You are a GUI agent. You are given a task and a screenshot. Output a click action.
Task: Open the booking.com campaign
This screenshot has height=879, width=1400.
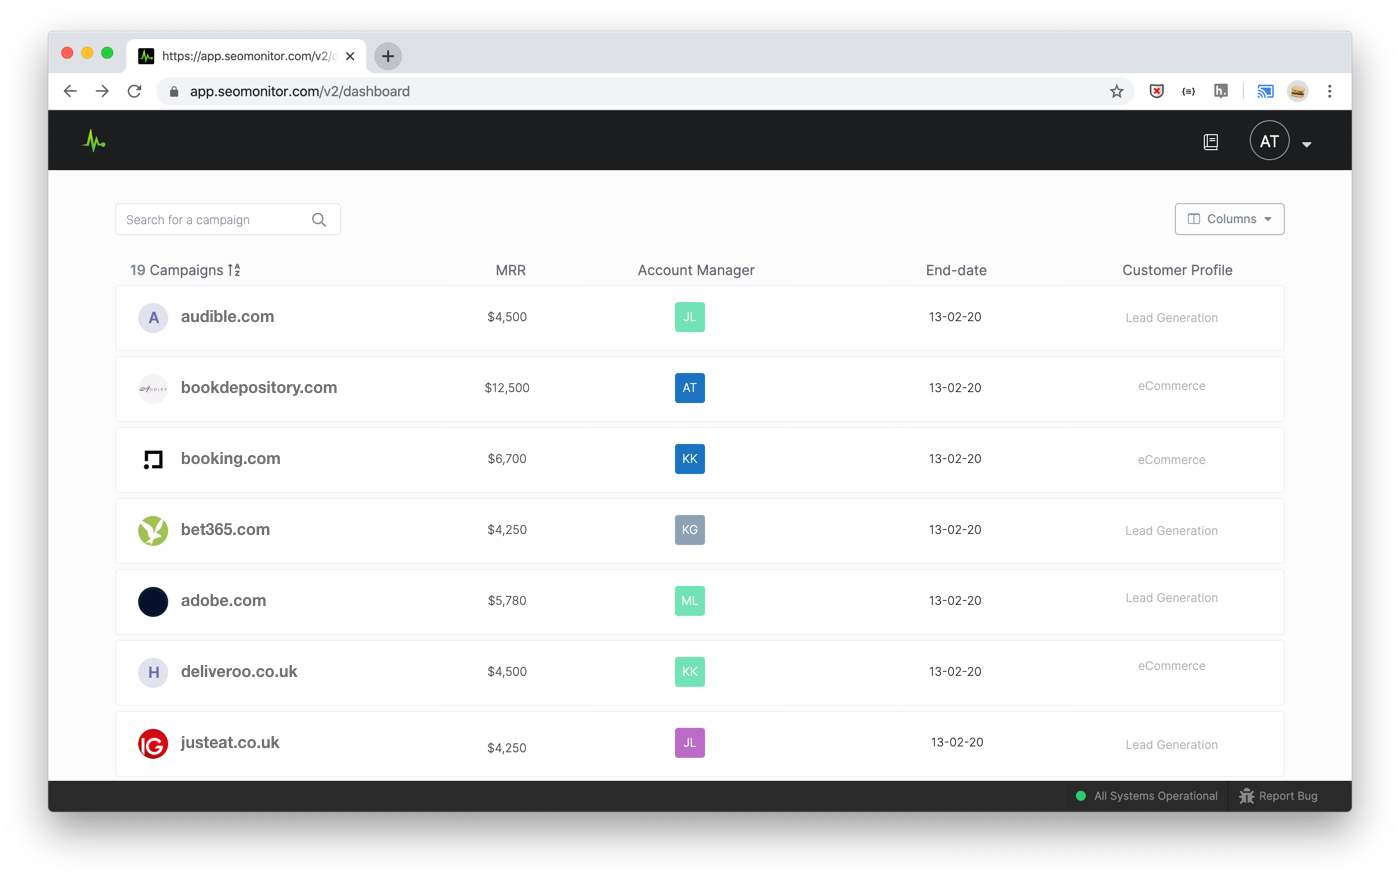pyautogui.click(x=230, y=459)
